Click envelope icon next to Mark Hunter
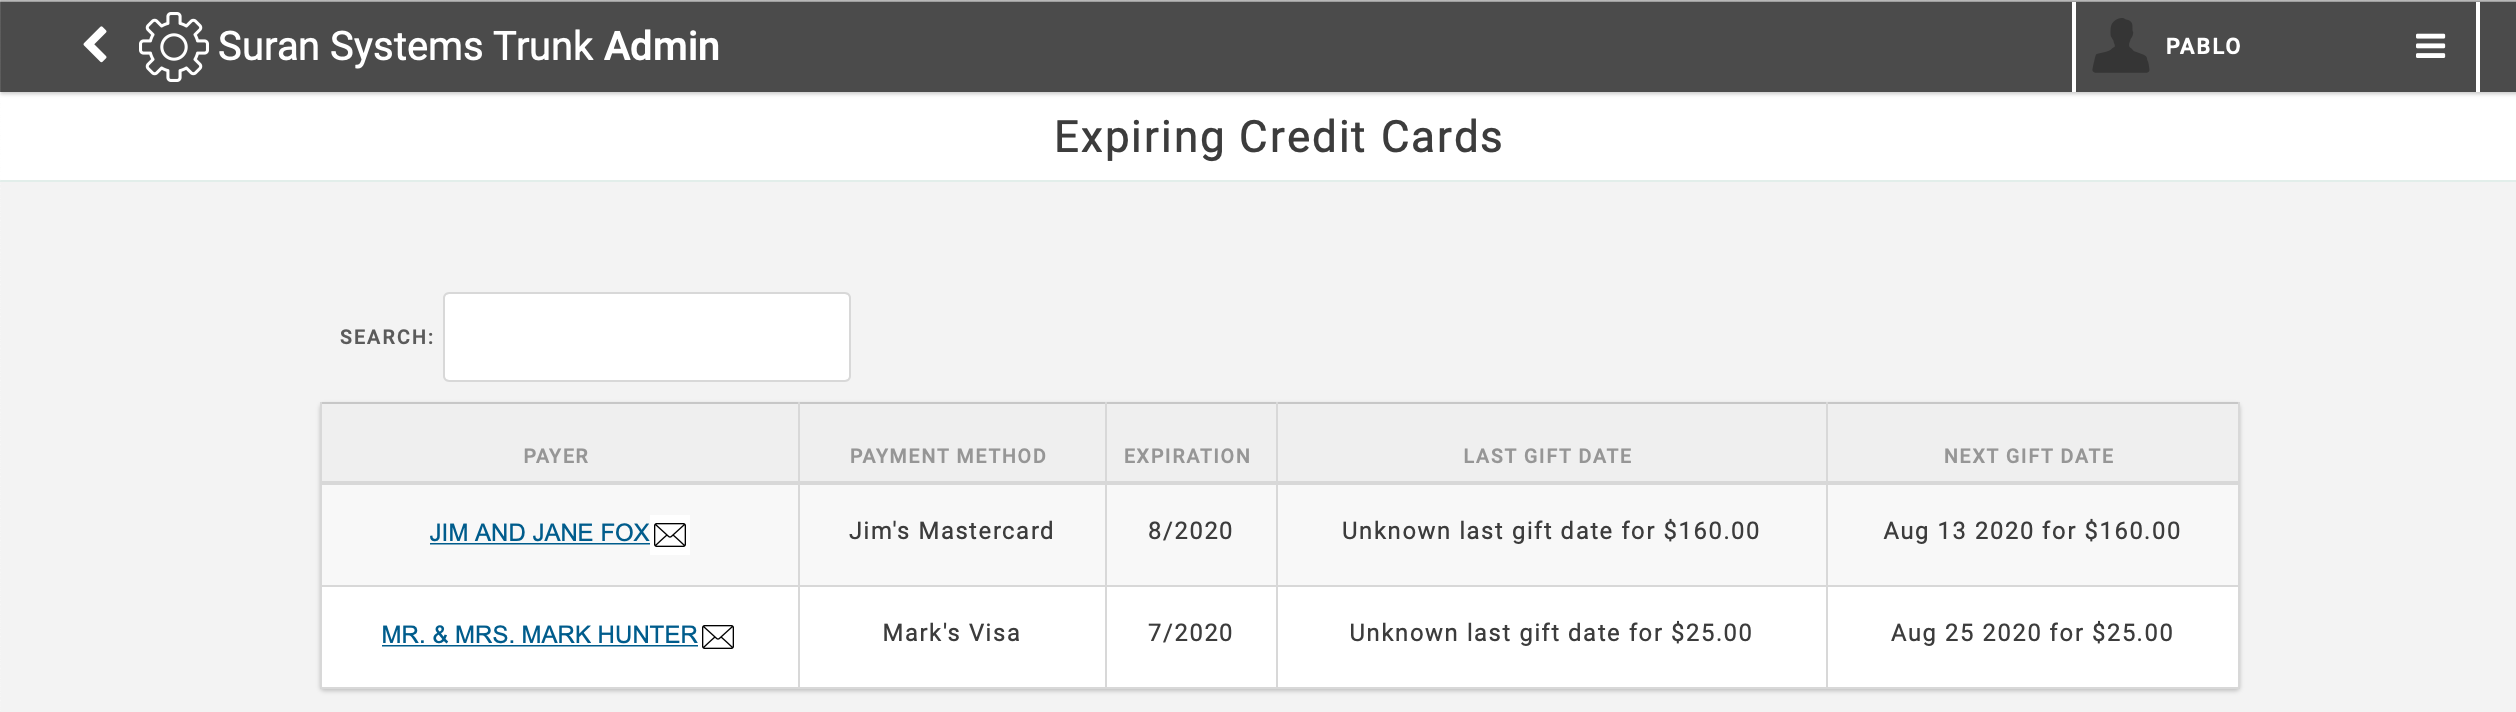The height and width of the screenshot is (712, 2516). [x=718, y=637]
